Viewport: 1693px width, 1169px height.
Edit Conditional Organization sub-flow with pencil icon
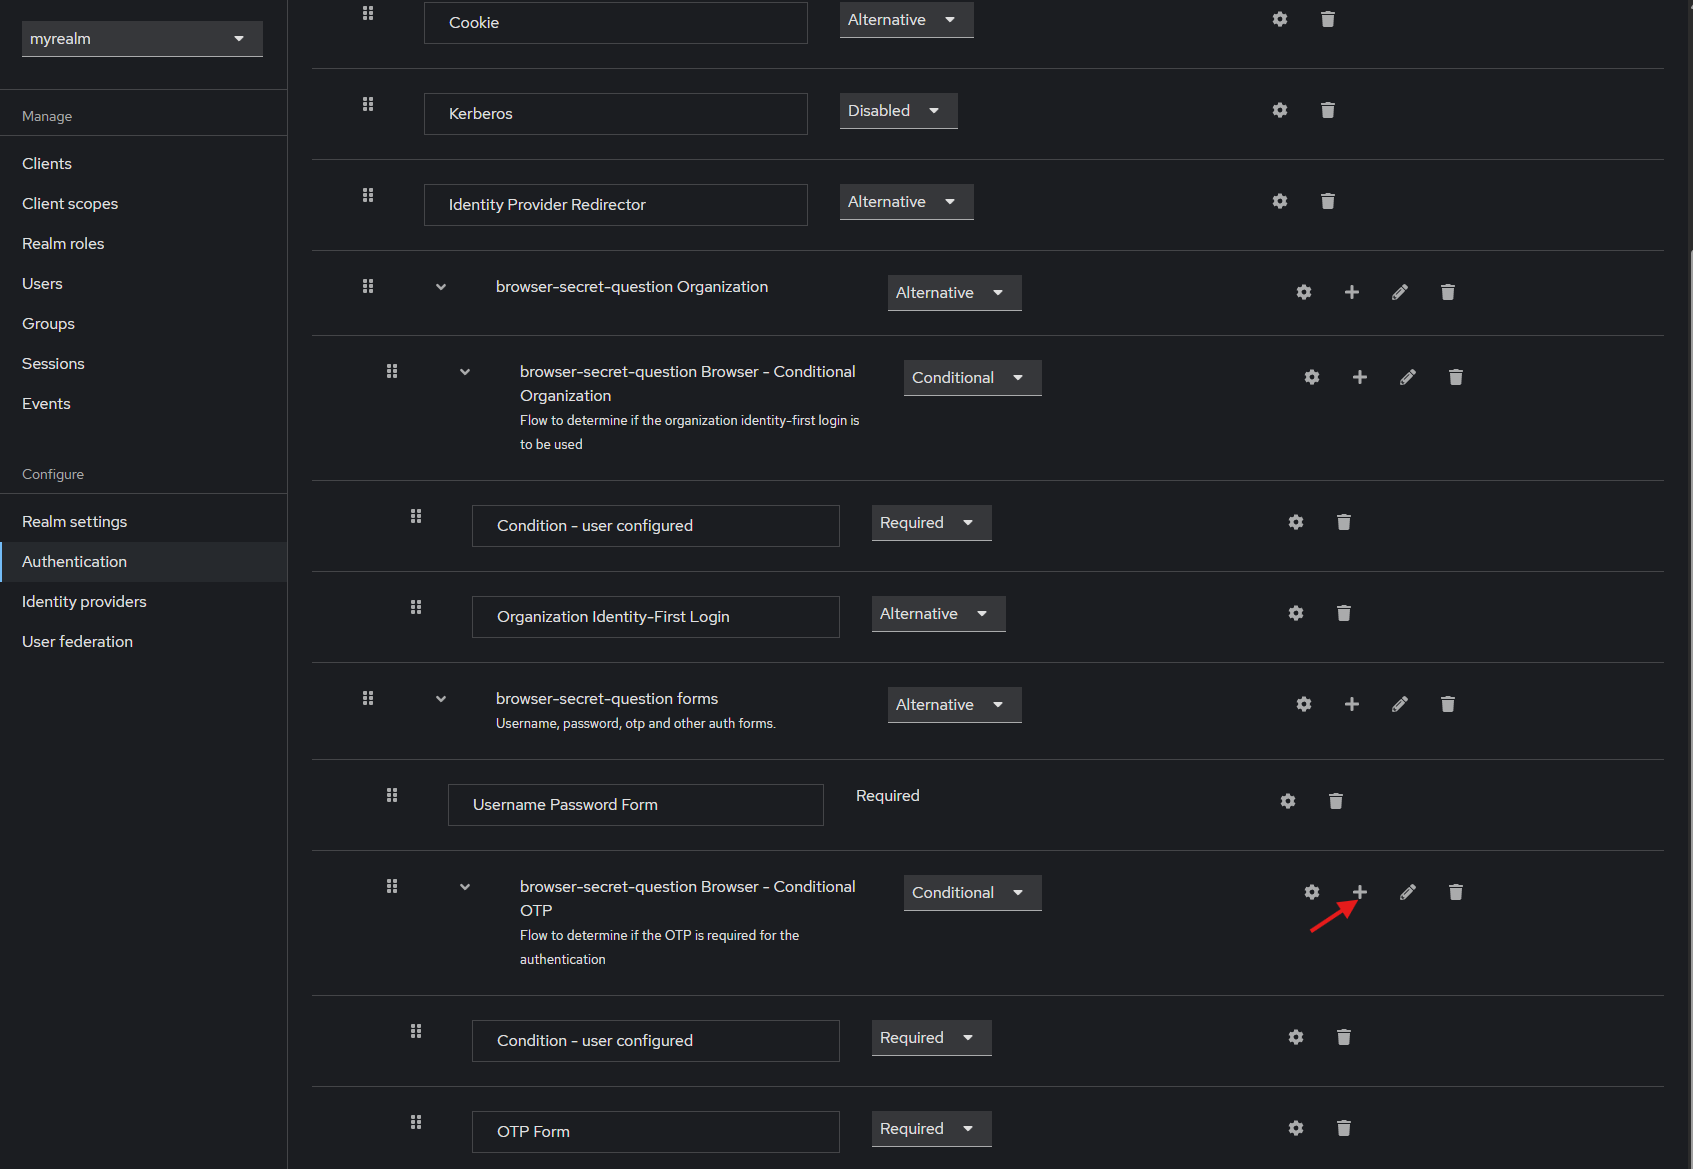(1407, 377)
